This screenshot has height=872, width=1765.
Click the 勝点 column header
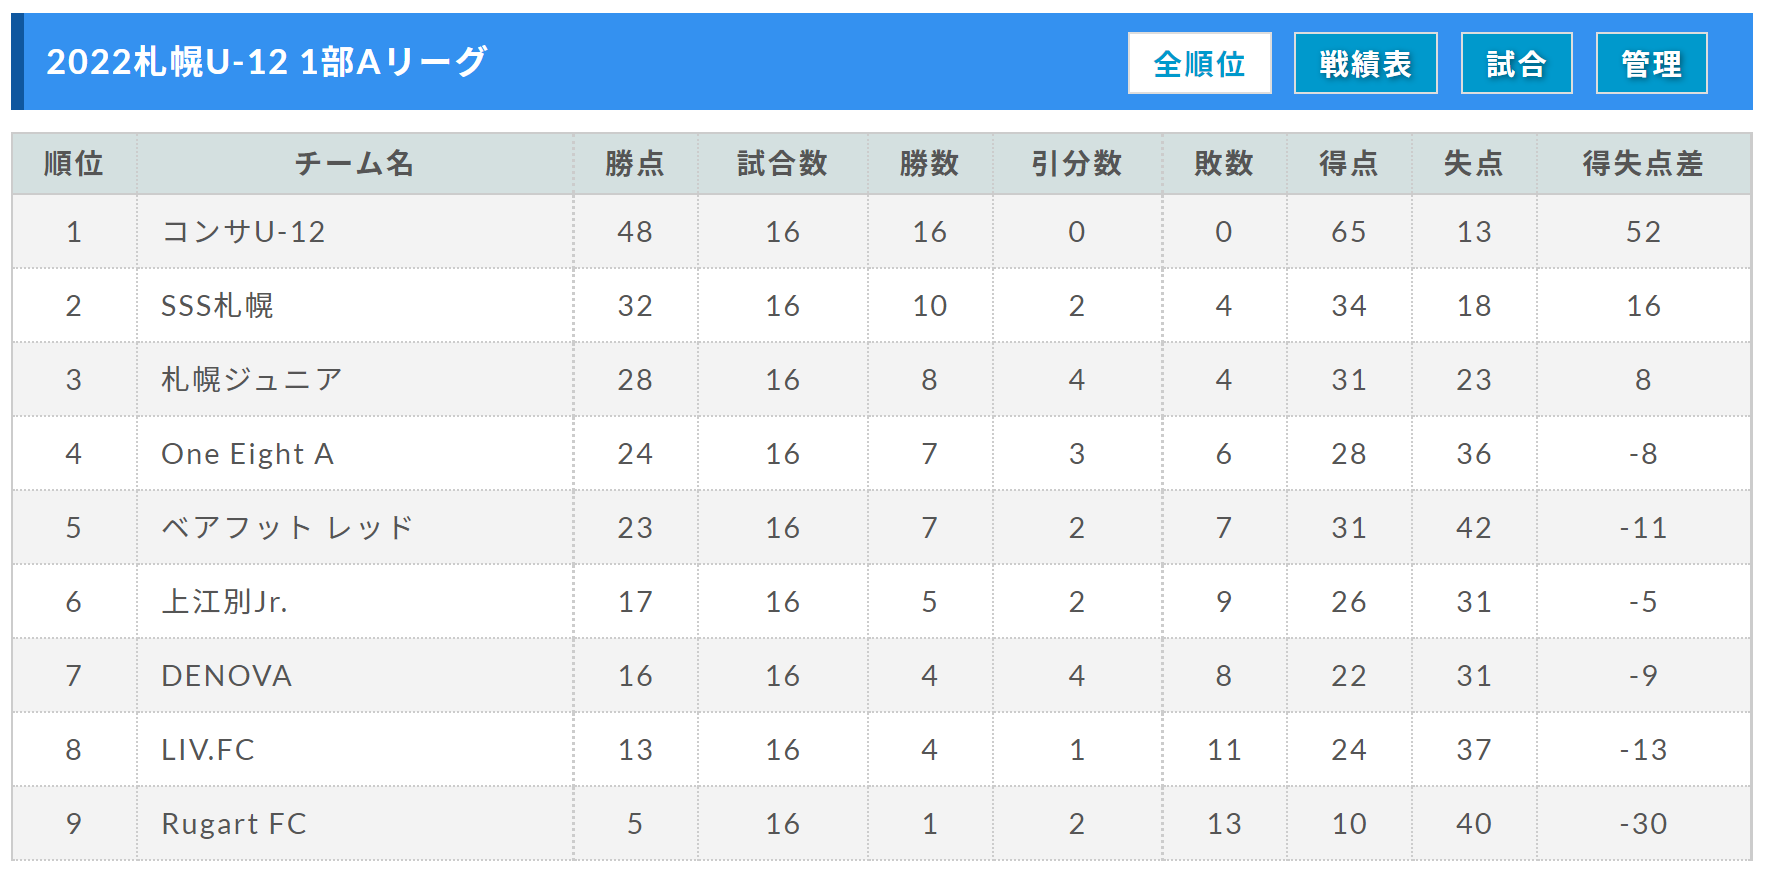tap(635, 163)
